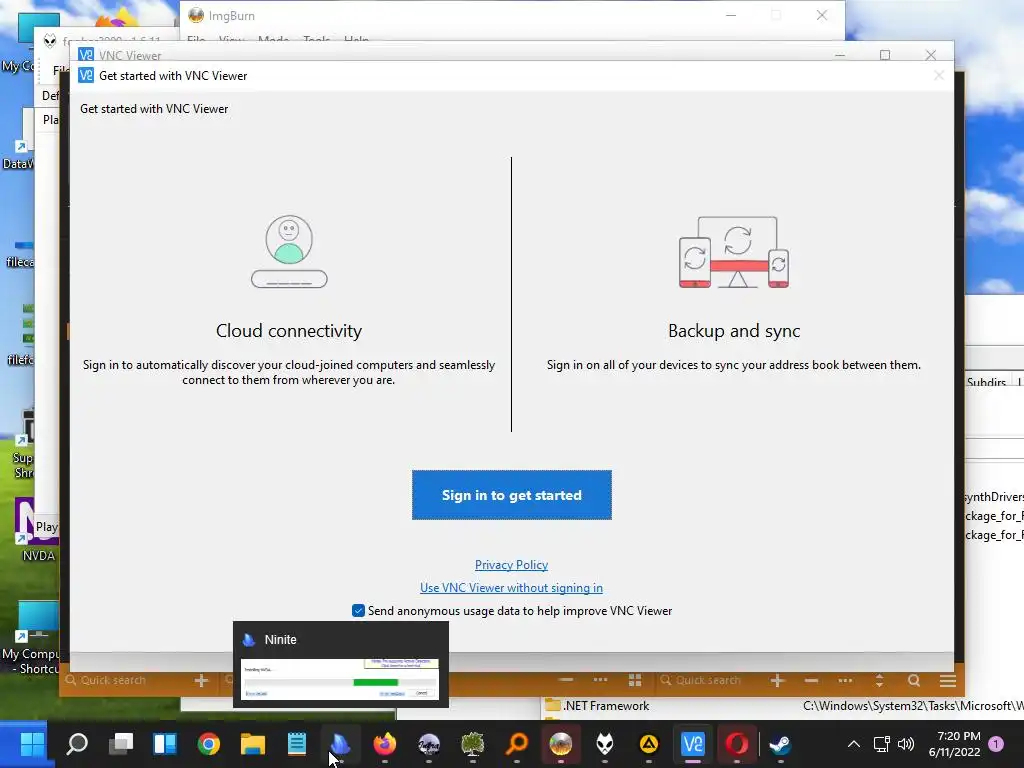This screenshot has width=1024, height=768.
Task: Select the My Computer - Shortcut desktop icon
Action: point(30,638)
